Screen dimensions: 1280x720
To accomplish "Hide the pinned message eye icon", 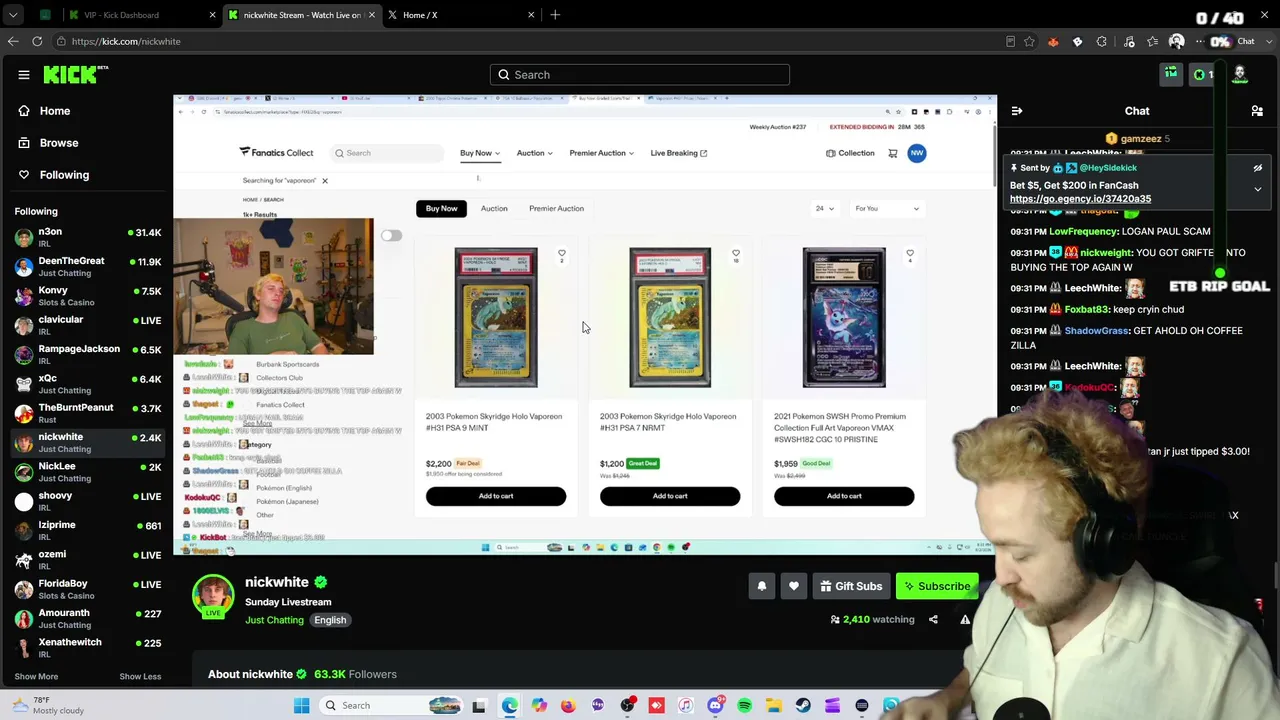I will (x=1258, y=168).
